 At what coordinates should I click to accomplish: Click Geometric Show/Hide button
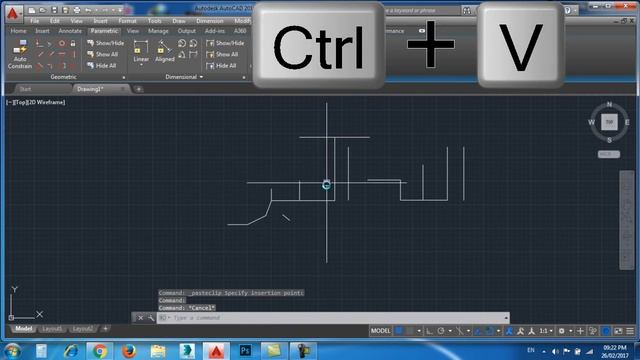tap(105, 43)
